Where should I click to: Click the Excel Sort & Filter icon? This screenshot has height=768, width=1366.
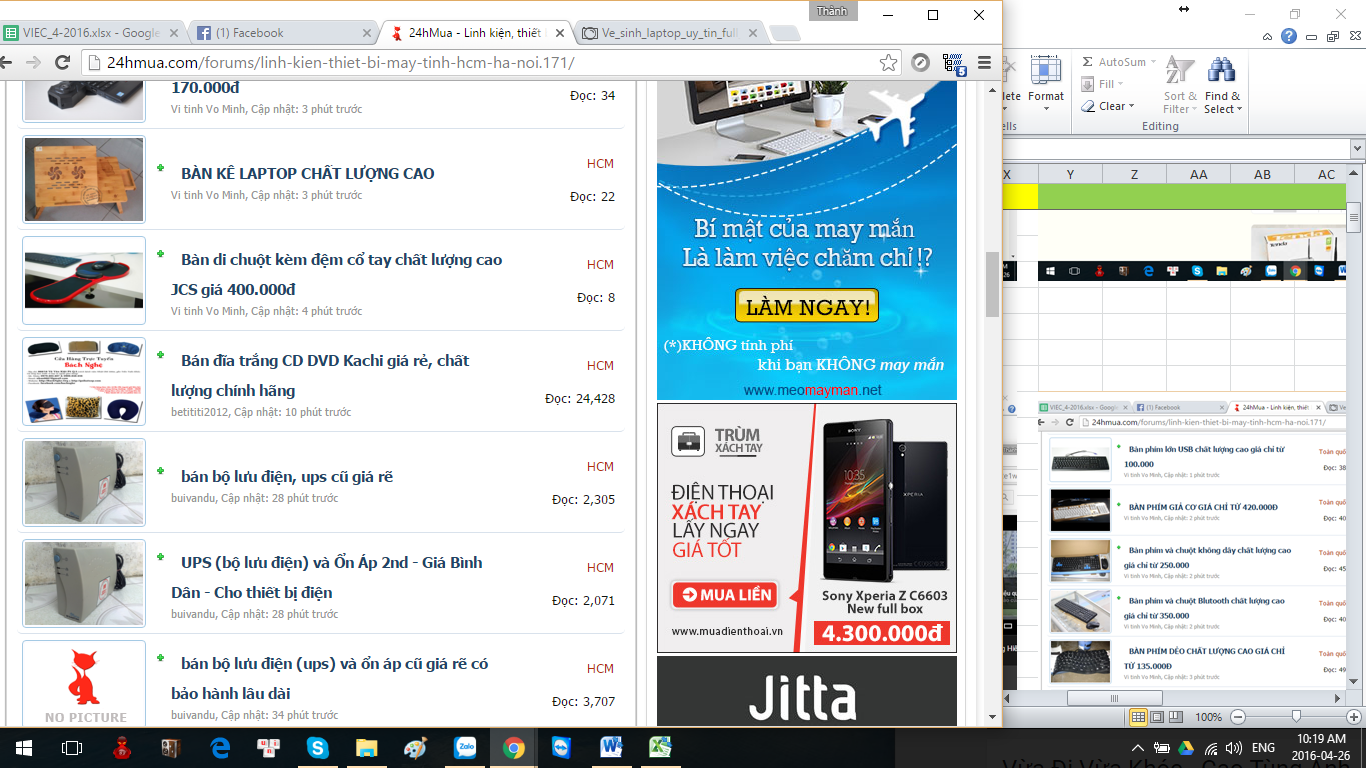tap(1180, 87)
